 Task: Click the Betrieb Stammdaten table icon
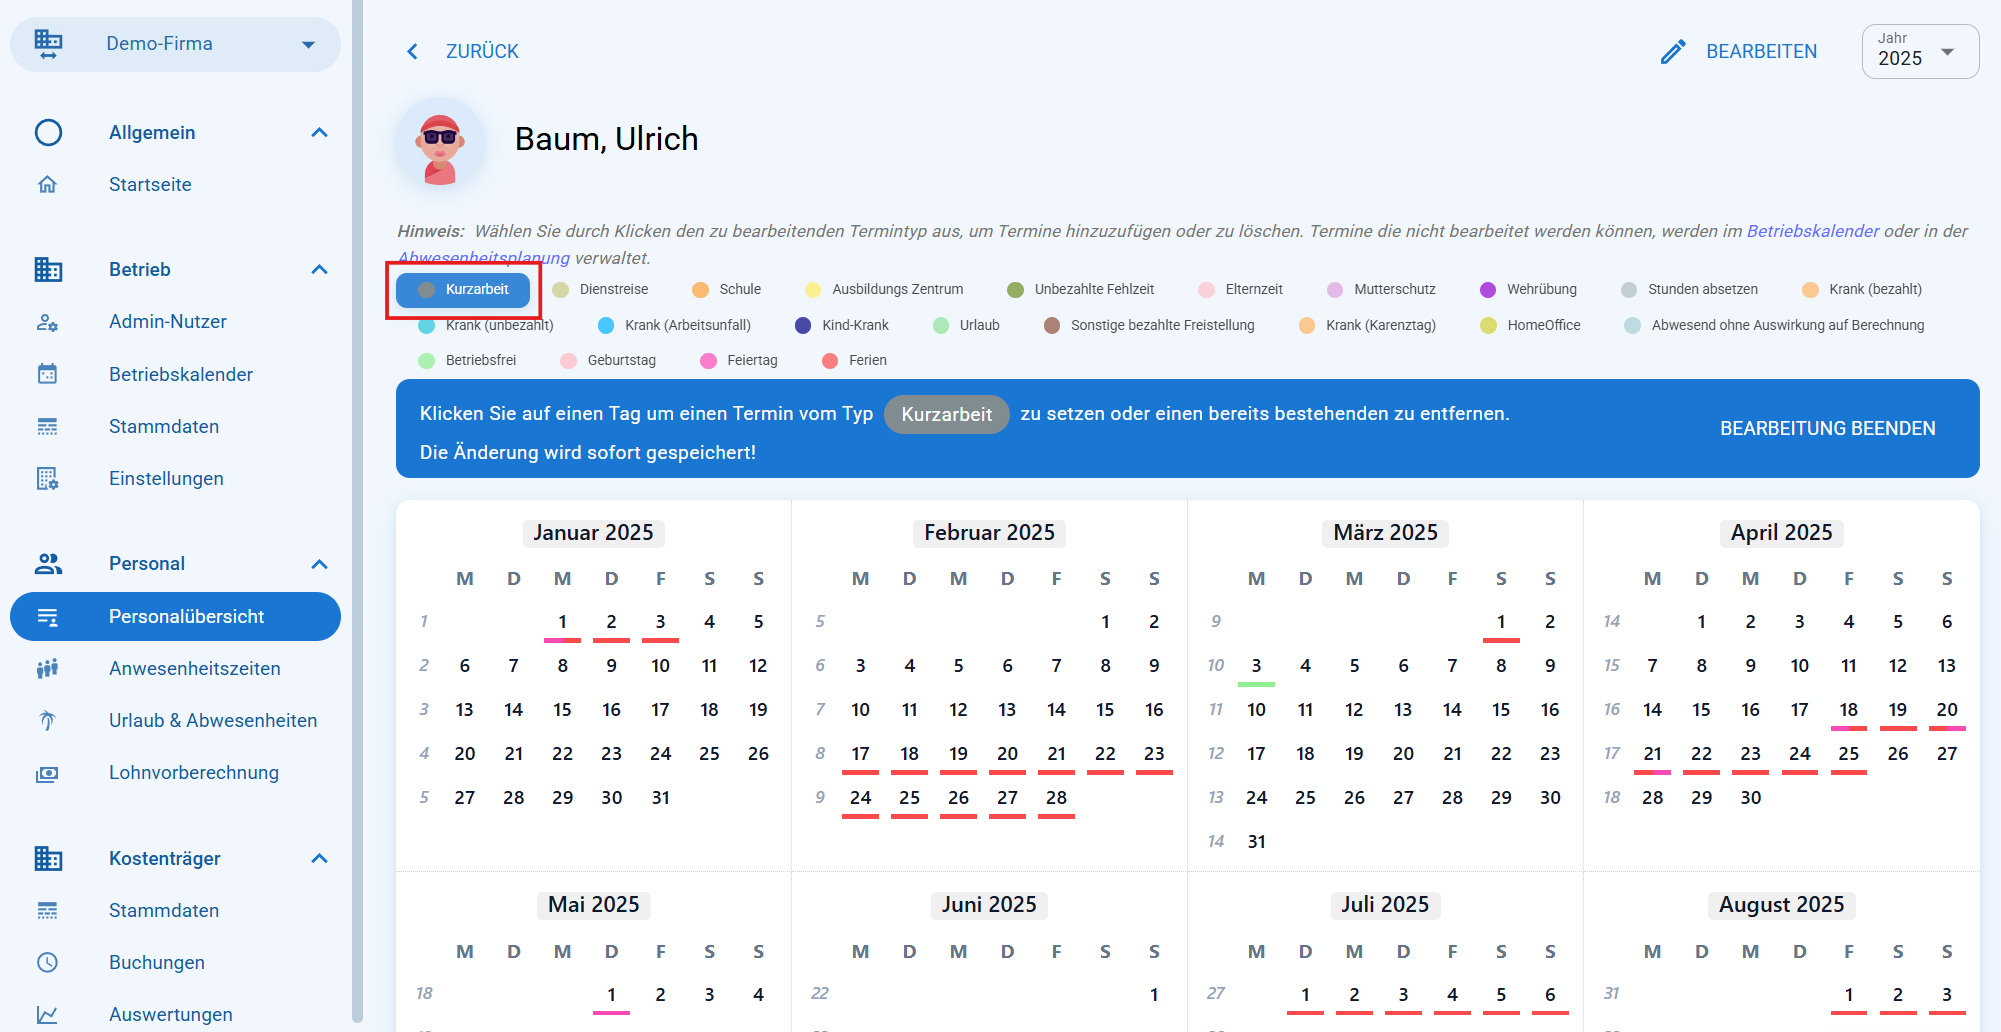[x=47, y=427]
